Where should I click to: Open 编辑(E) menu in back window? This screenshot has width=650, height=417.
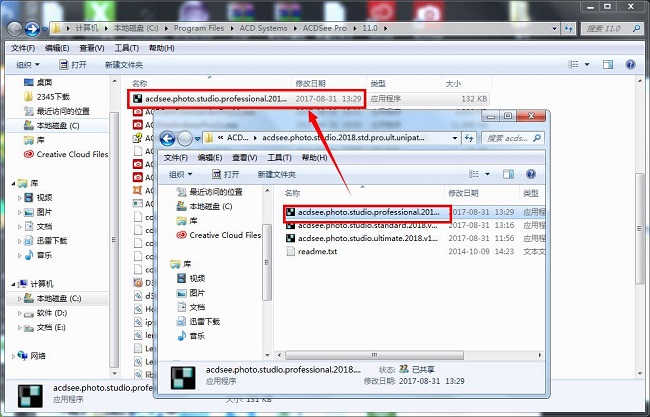57,48
